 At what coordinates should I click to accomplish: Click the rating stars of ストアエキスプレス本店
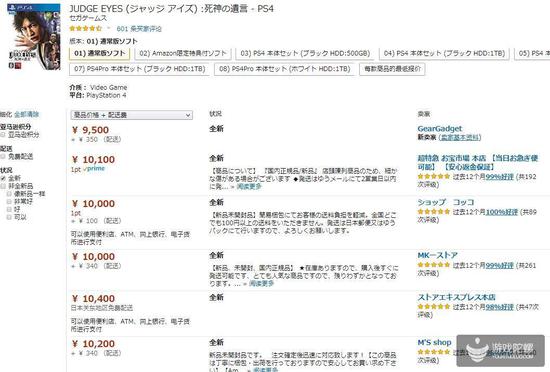click(434, 307)
